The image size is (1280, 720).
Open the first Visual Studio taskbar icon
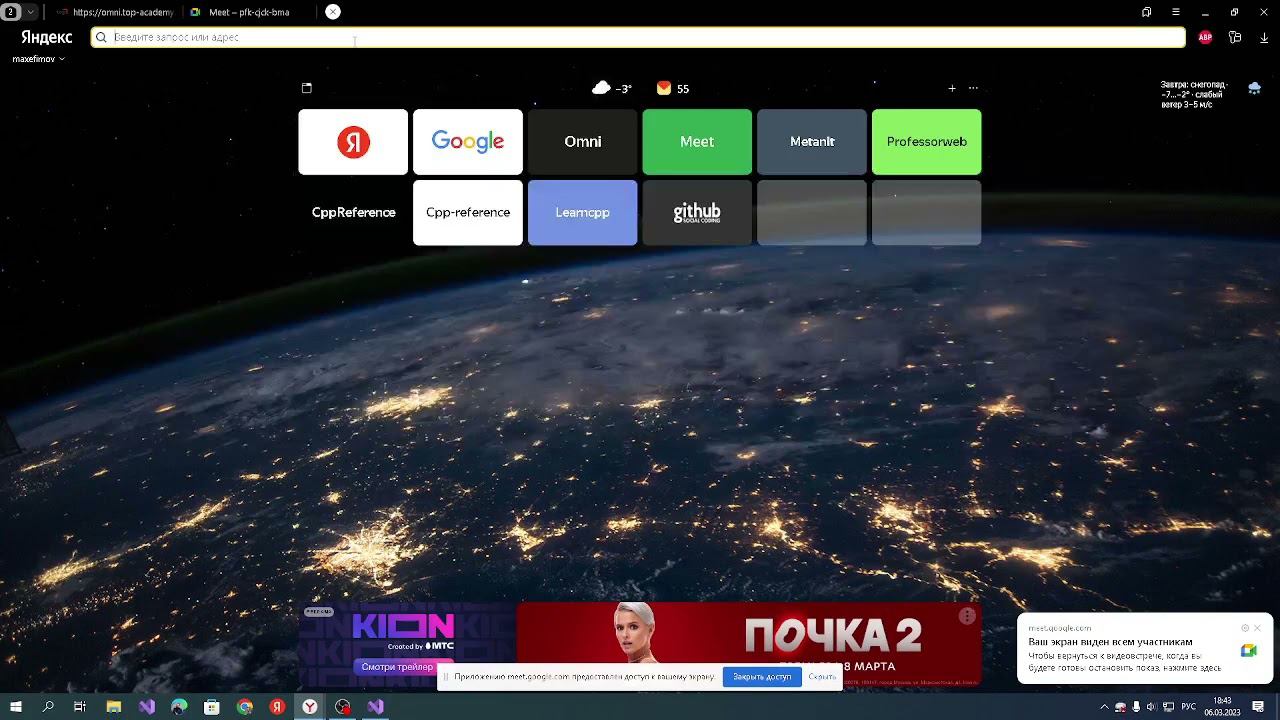click(x=147, y=707)
